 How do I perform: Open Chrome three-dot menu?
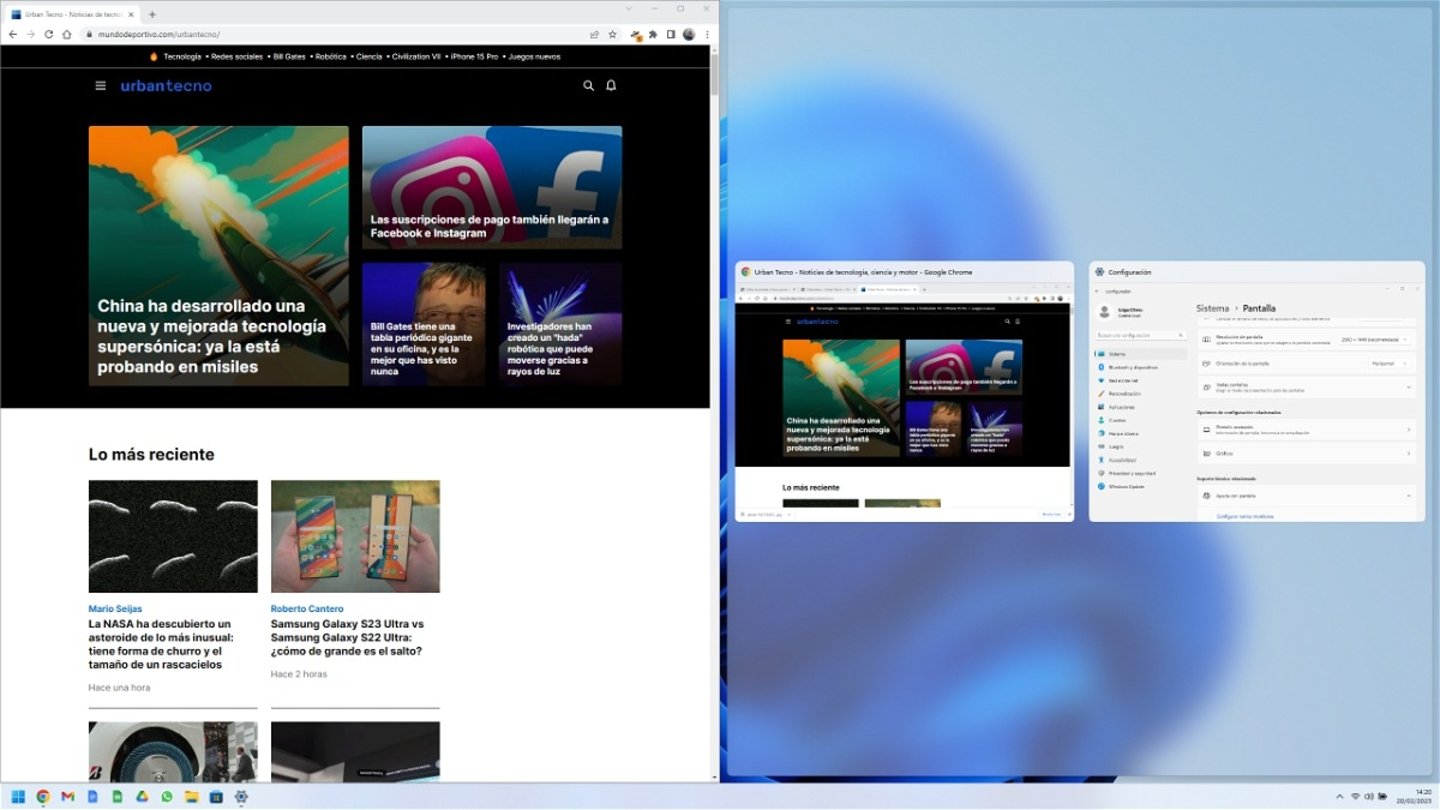707,34
